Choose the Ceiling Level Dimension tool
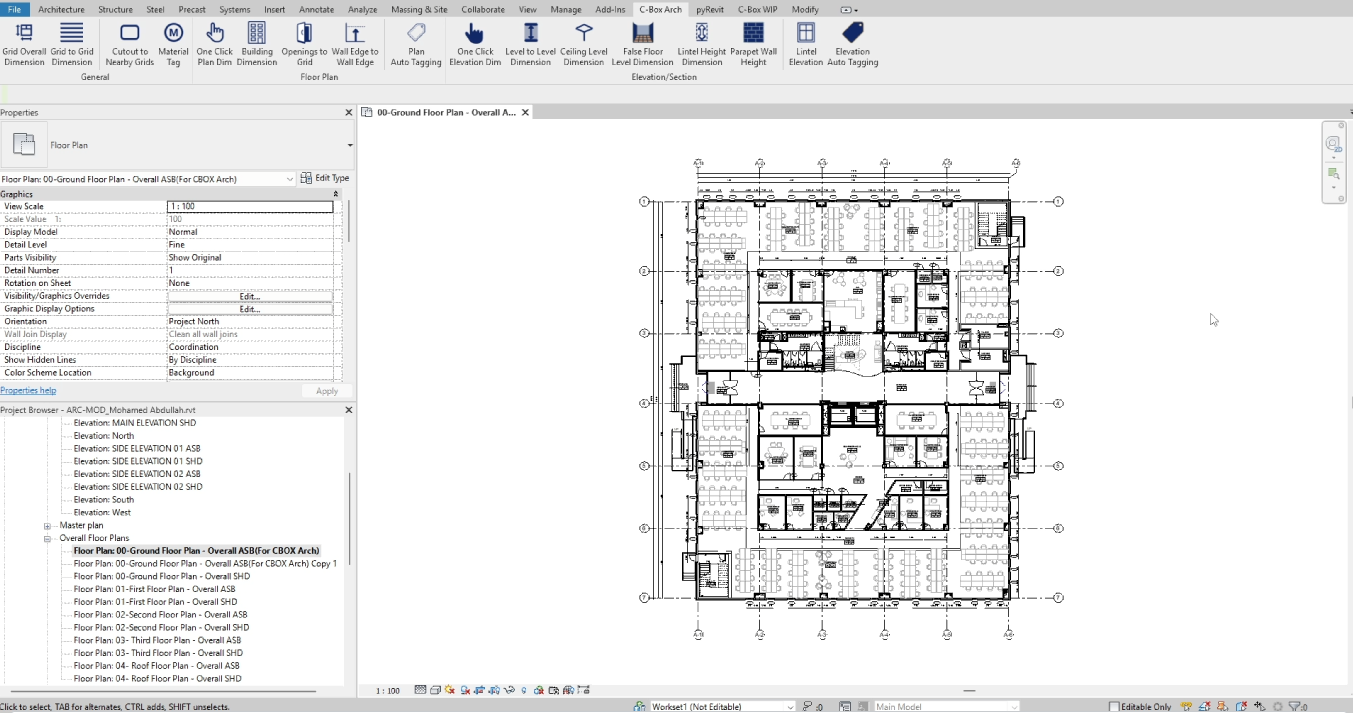 (583, 45)
